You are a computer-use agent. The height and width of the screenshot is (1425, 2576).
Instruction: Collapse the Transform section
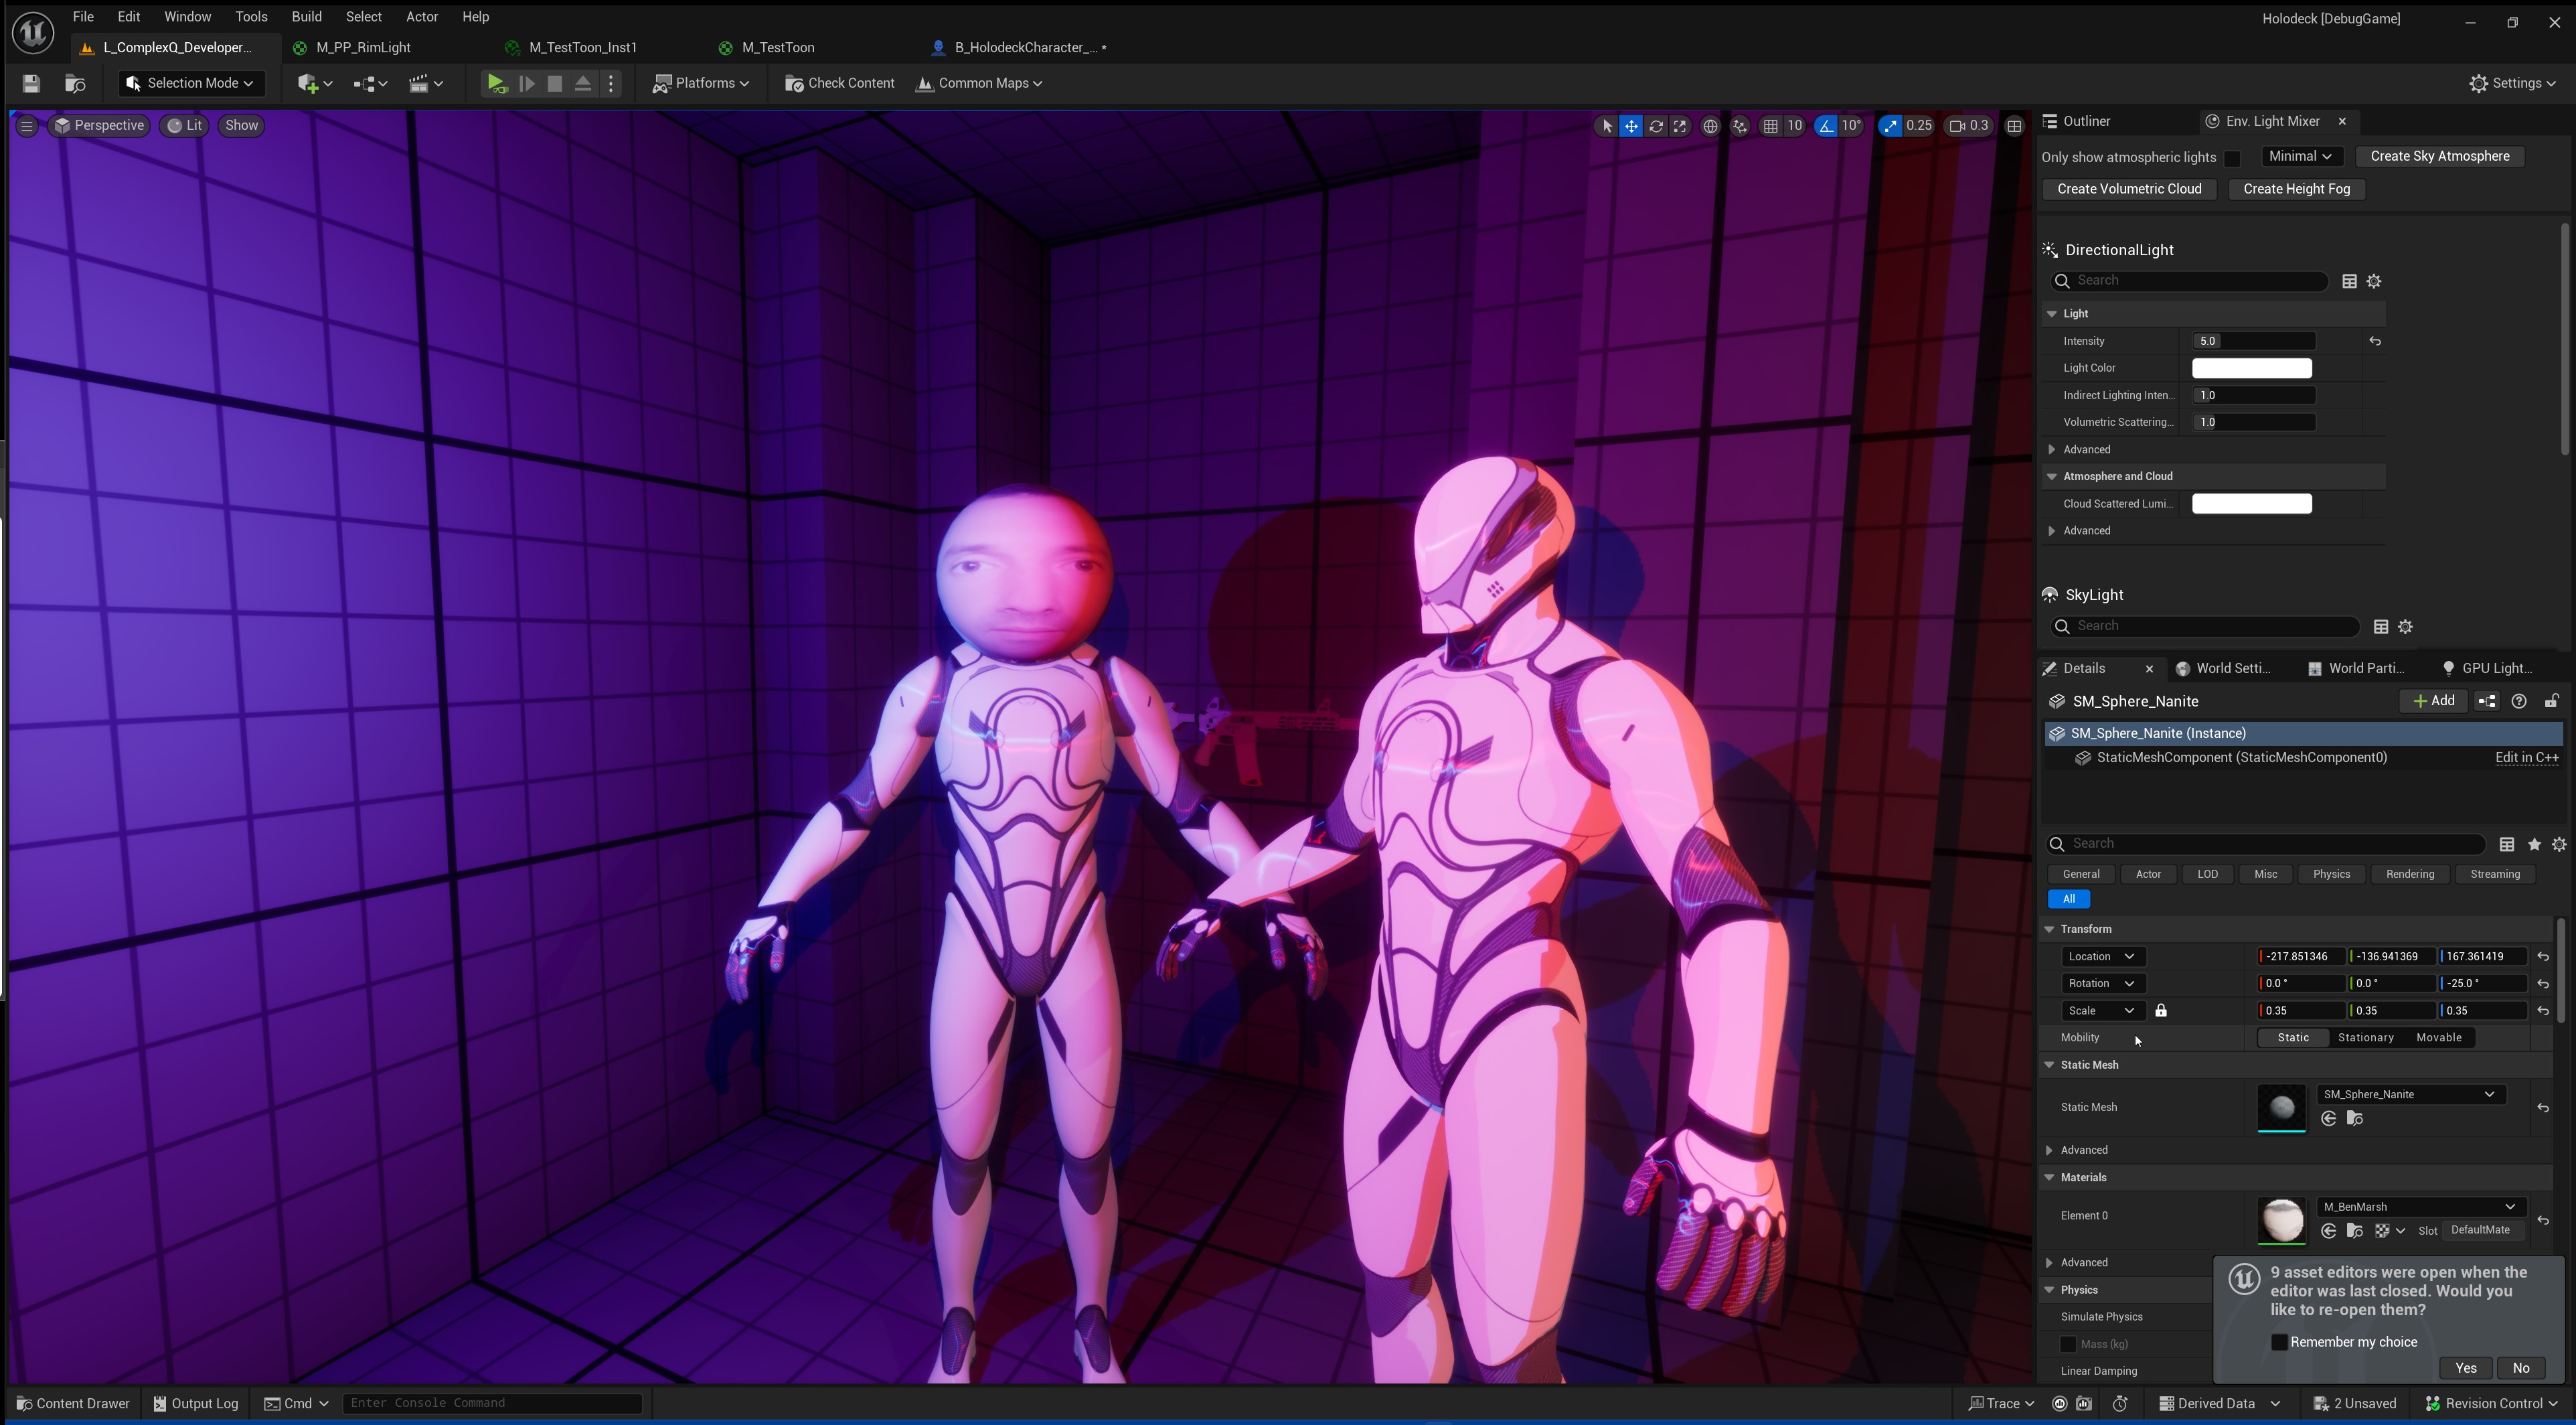(x=2049, y=930)
